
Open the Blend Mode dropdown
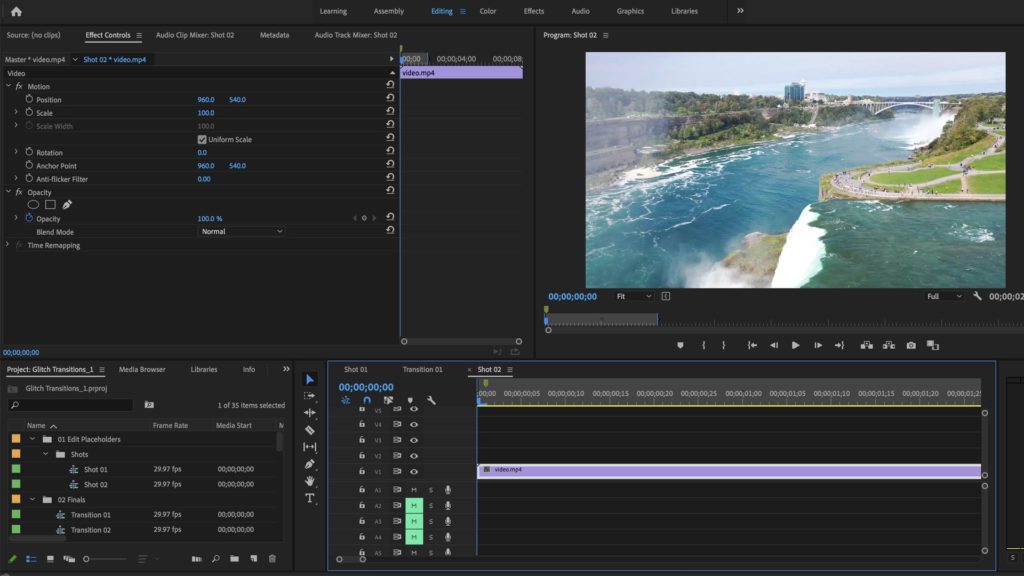tap(242, 232)
